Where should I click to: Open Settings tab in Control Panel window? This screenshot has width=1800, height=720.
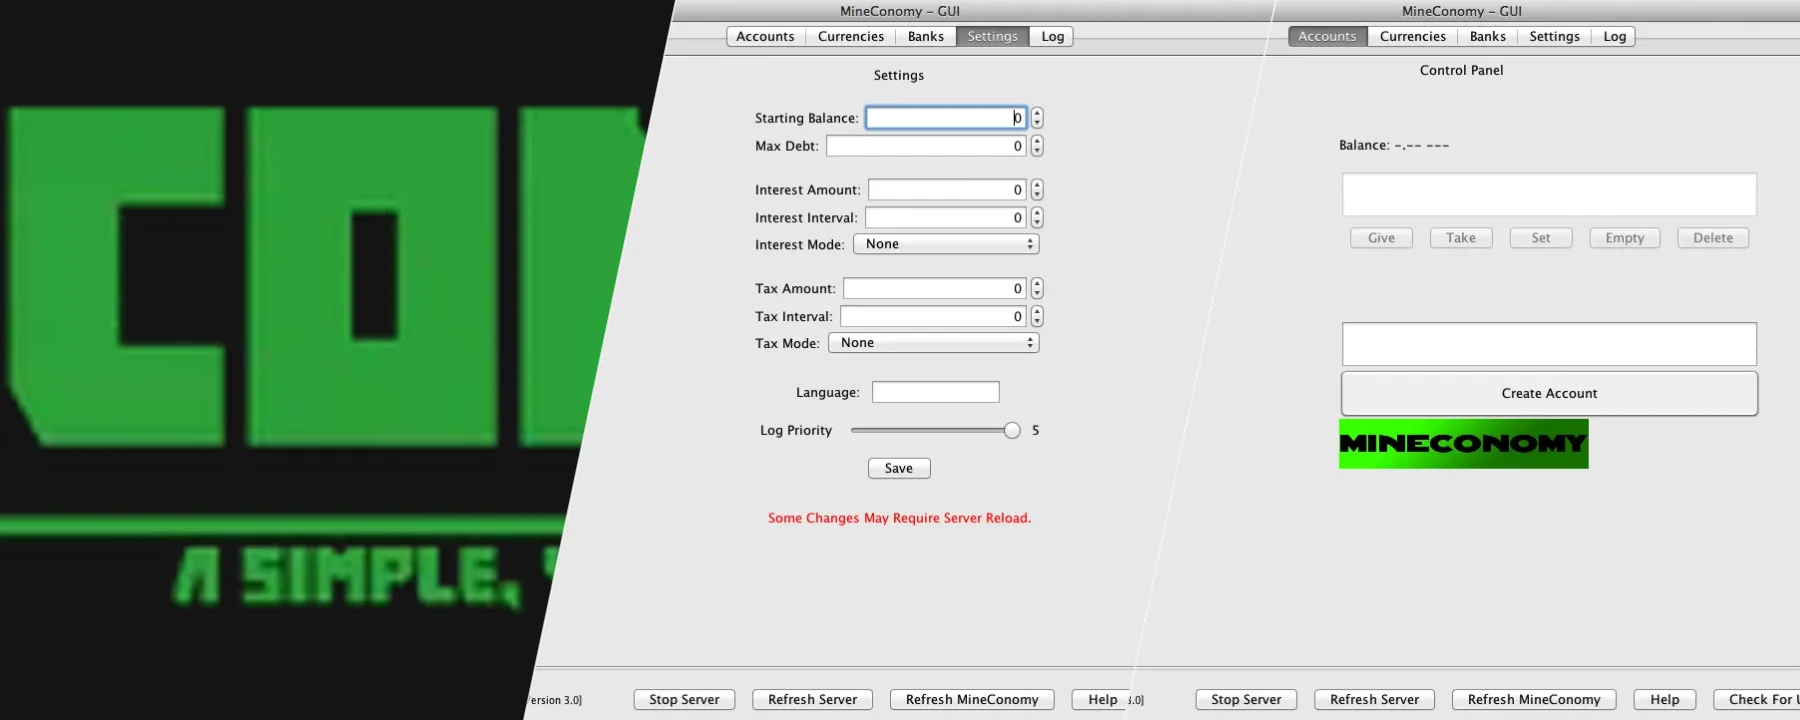click(x=1554, y=36)
